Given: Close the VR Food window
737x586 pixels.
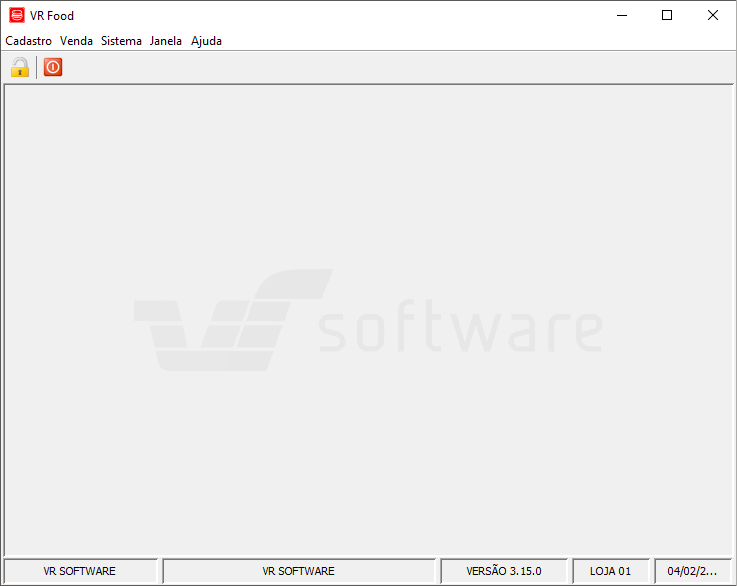Looking at the screenshot, I should coord(713,16).
